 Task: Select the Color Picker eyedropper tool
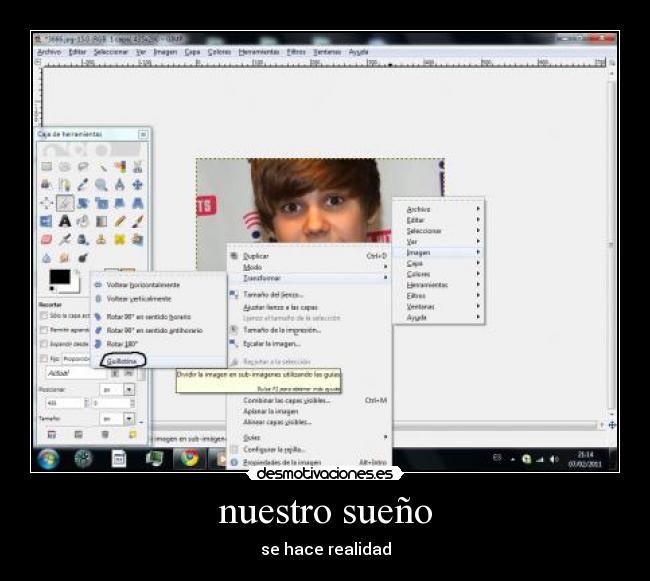pos(83,185)
